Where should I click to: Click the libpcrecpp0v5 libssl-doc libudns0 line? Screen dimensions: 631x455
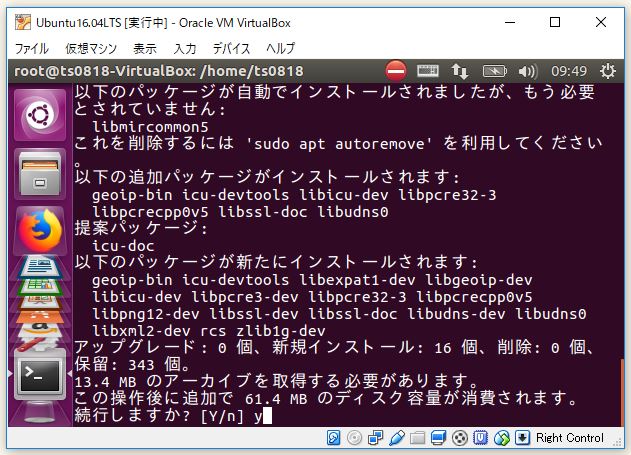tap(240, 212)
